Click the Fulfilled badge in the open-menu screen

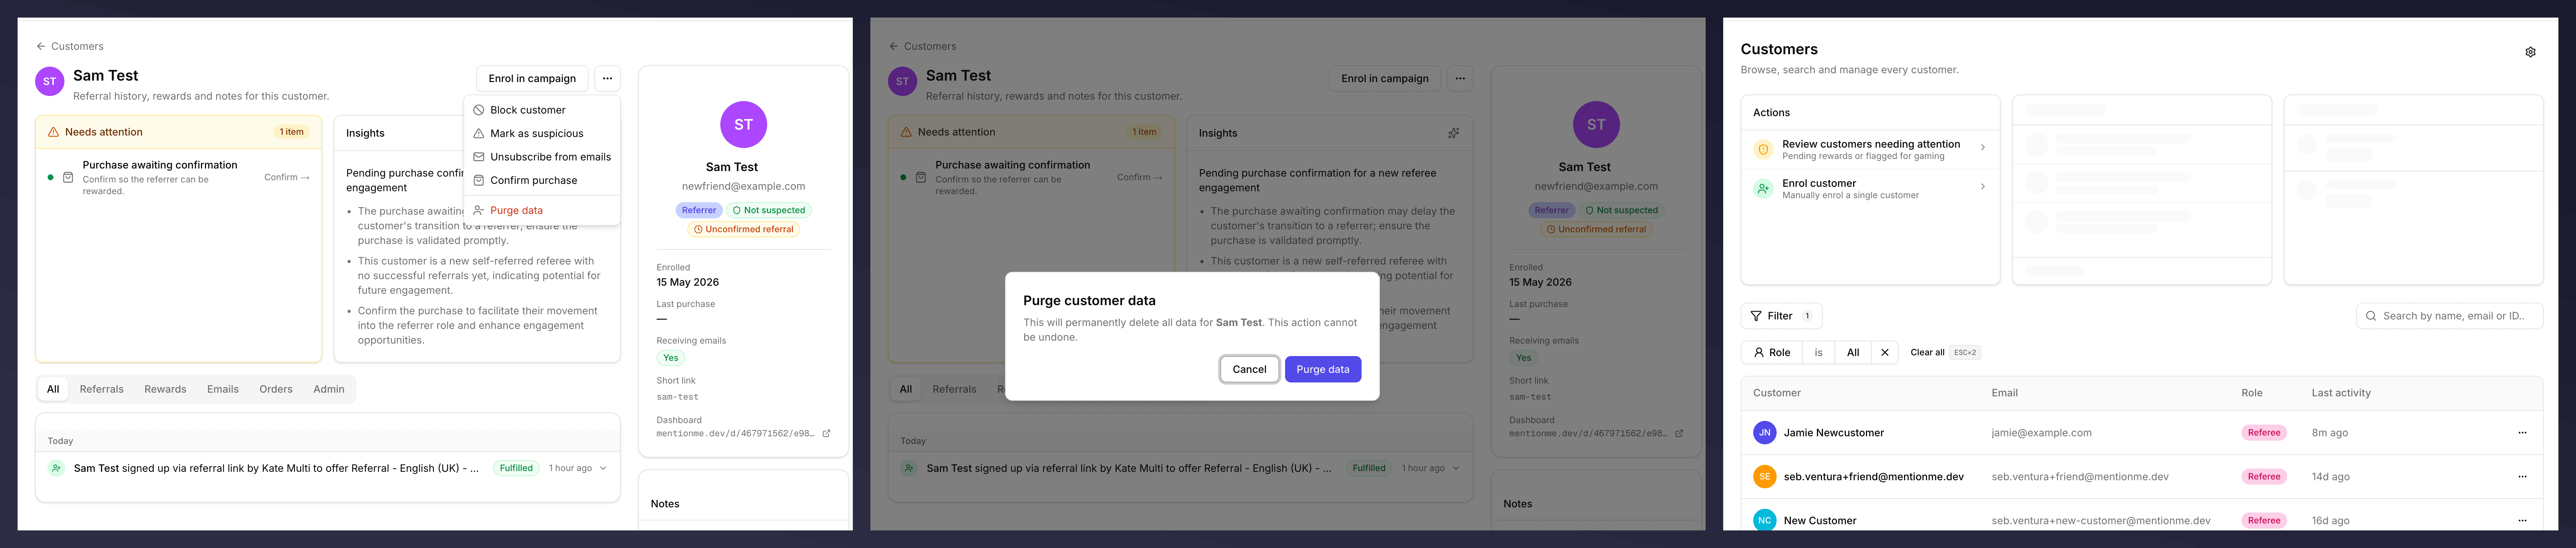coord(516,468)
